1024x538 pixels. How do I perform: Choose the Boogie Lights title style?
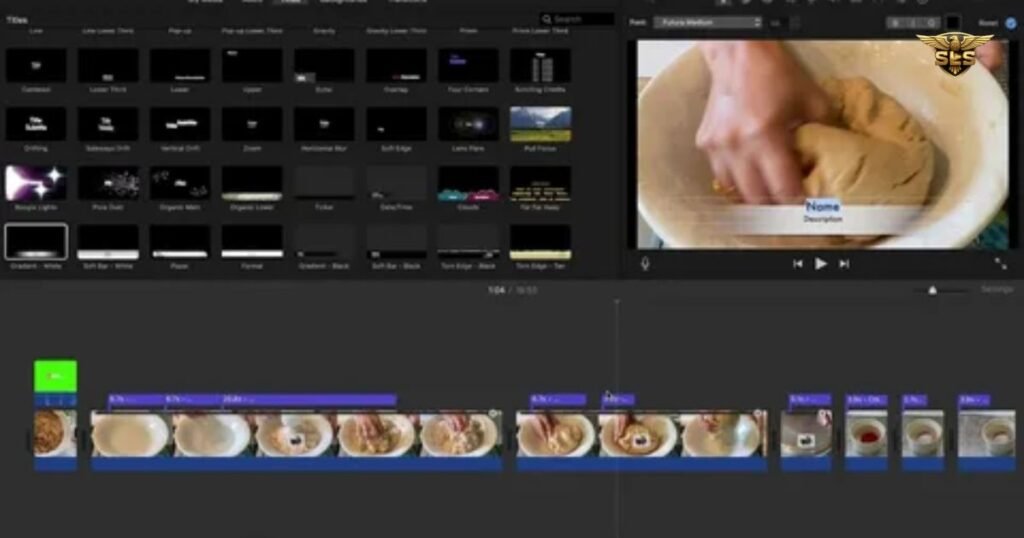pos(36,183)
